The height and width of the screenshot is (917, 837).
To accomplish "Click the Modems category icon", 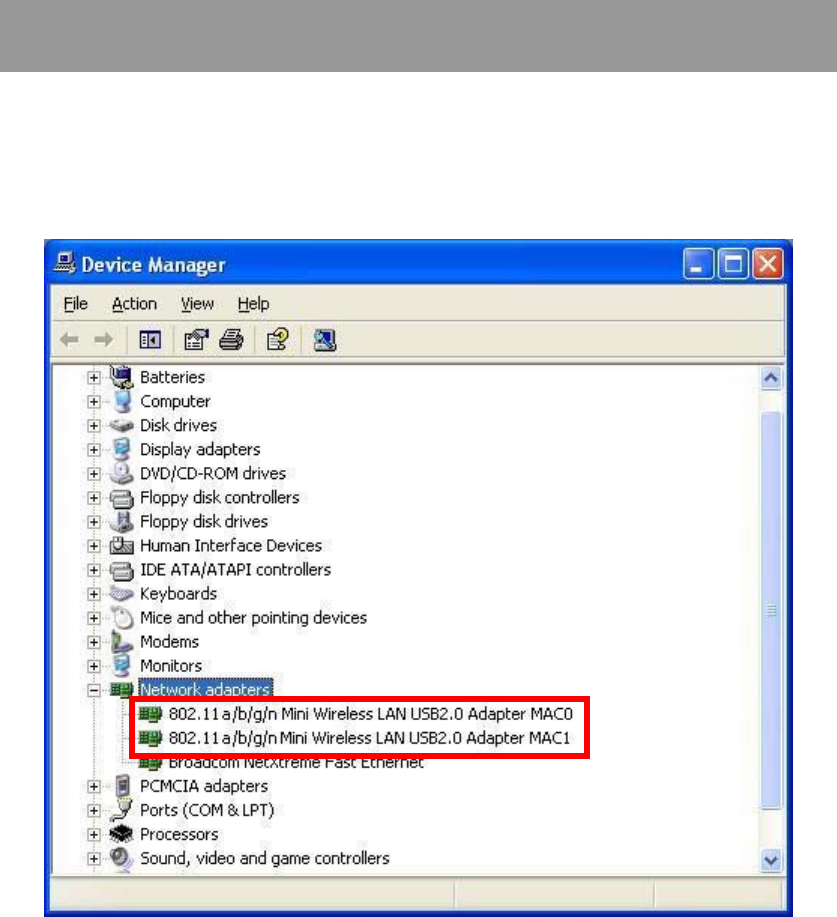I will pyautogui.click(x=122, y=642).
